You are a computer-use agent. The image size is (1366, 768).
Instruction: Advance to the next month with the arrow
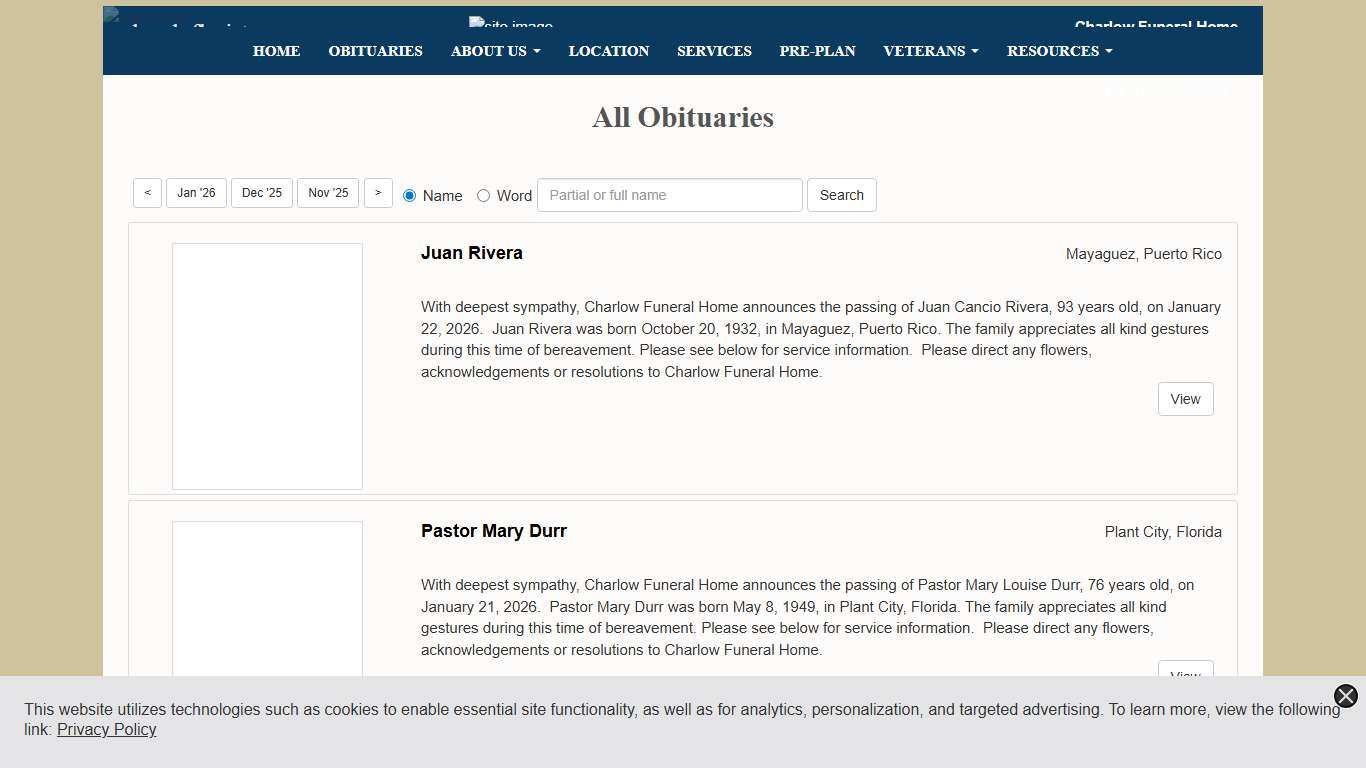pos(378,192)
